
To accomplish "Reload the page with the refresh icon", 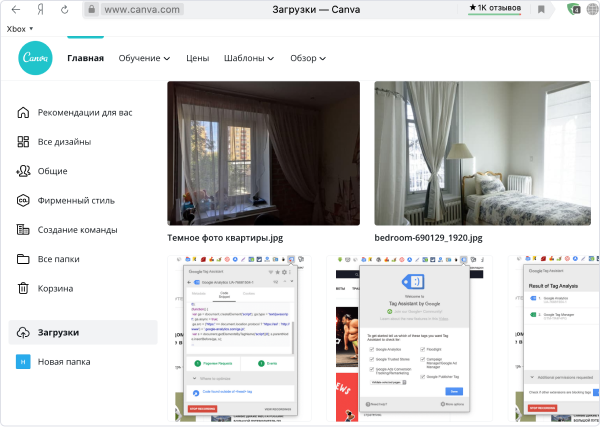I will (65, 9).
